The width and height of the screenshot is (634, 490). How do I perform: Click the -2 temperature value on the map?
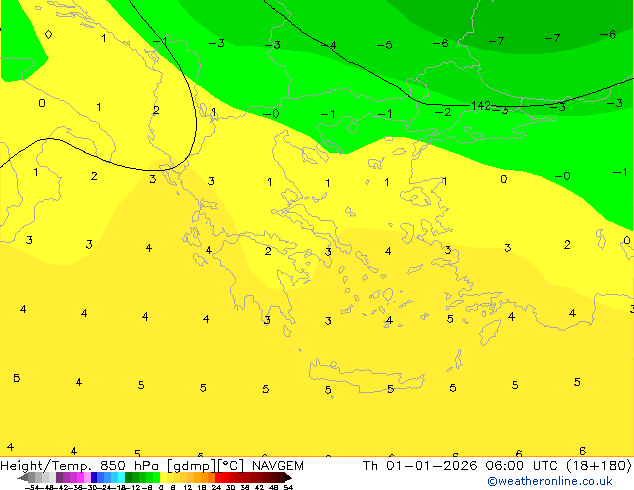coord(443,112)
